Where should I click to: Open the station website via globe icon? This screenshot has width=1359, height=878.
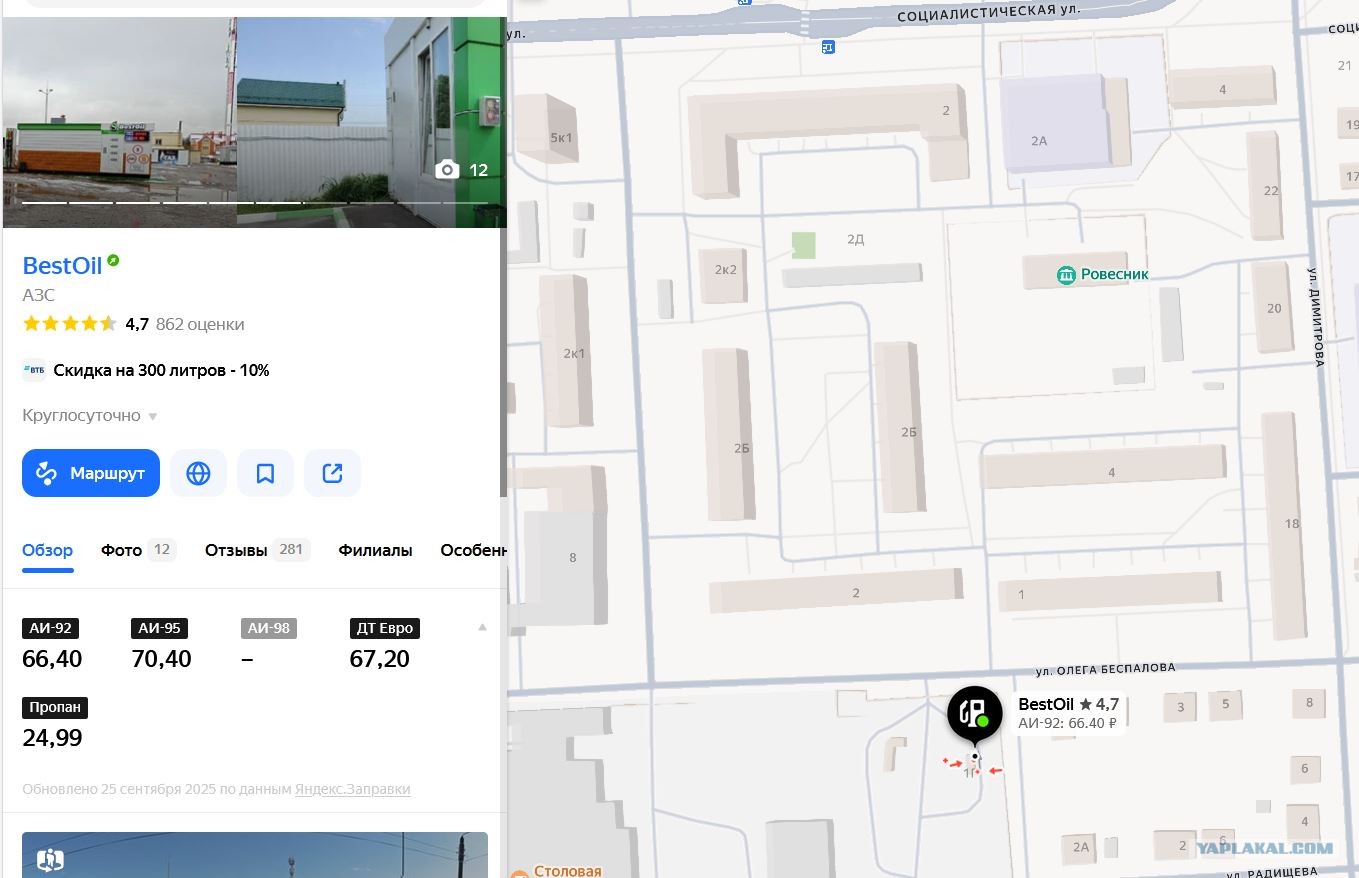coord(198,473)
